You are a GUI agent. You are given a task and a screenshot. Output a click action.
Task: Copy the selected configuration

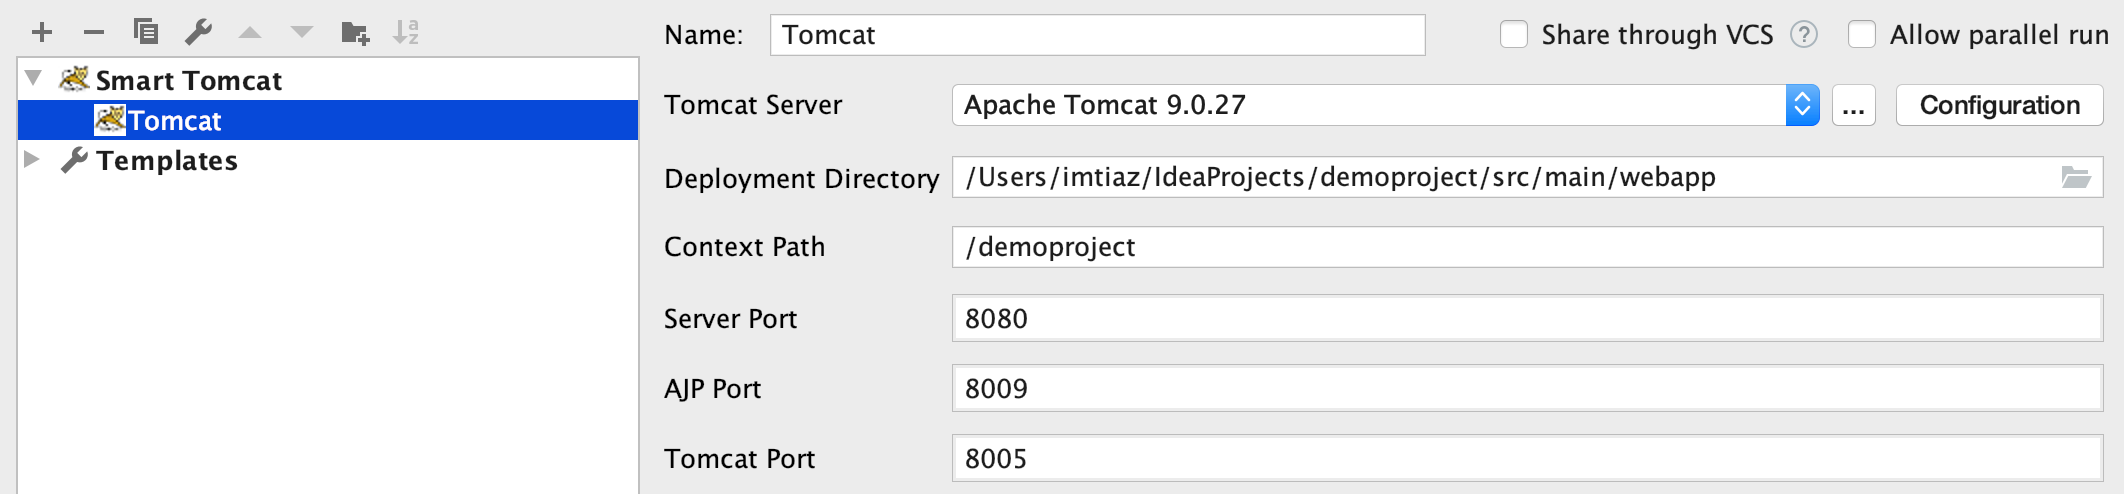point(146,32)
